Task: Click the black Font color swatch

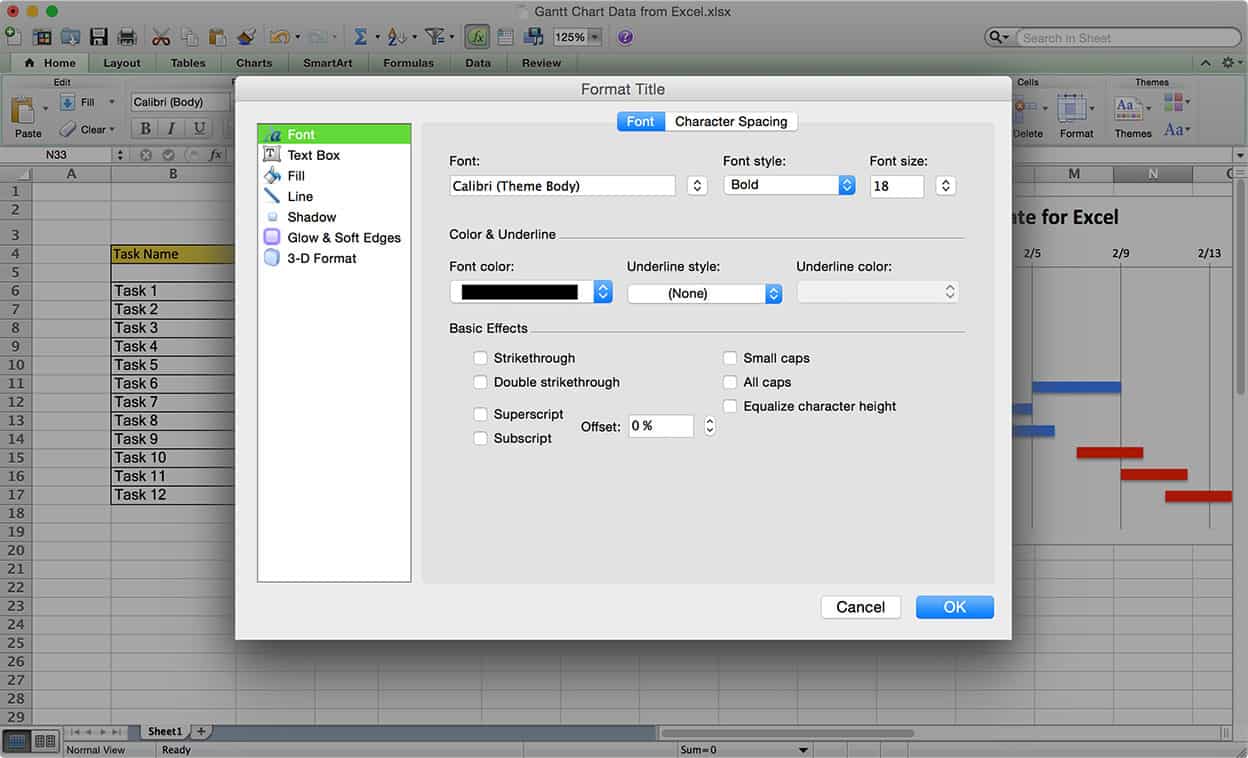Action: [520, 292]
